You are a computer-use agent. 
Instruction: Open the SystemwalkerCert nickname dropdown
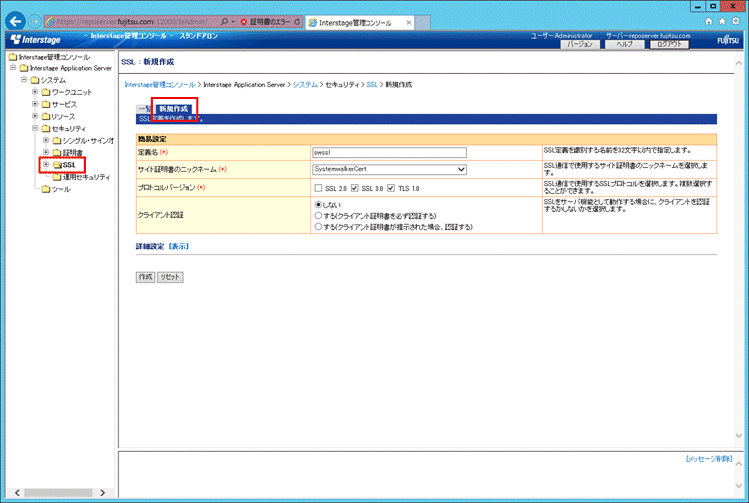point(389,169)
